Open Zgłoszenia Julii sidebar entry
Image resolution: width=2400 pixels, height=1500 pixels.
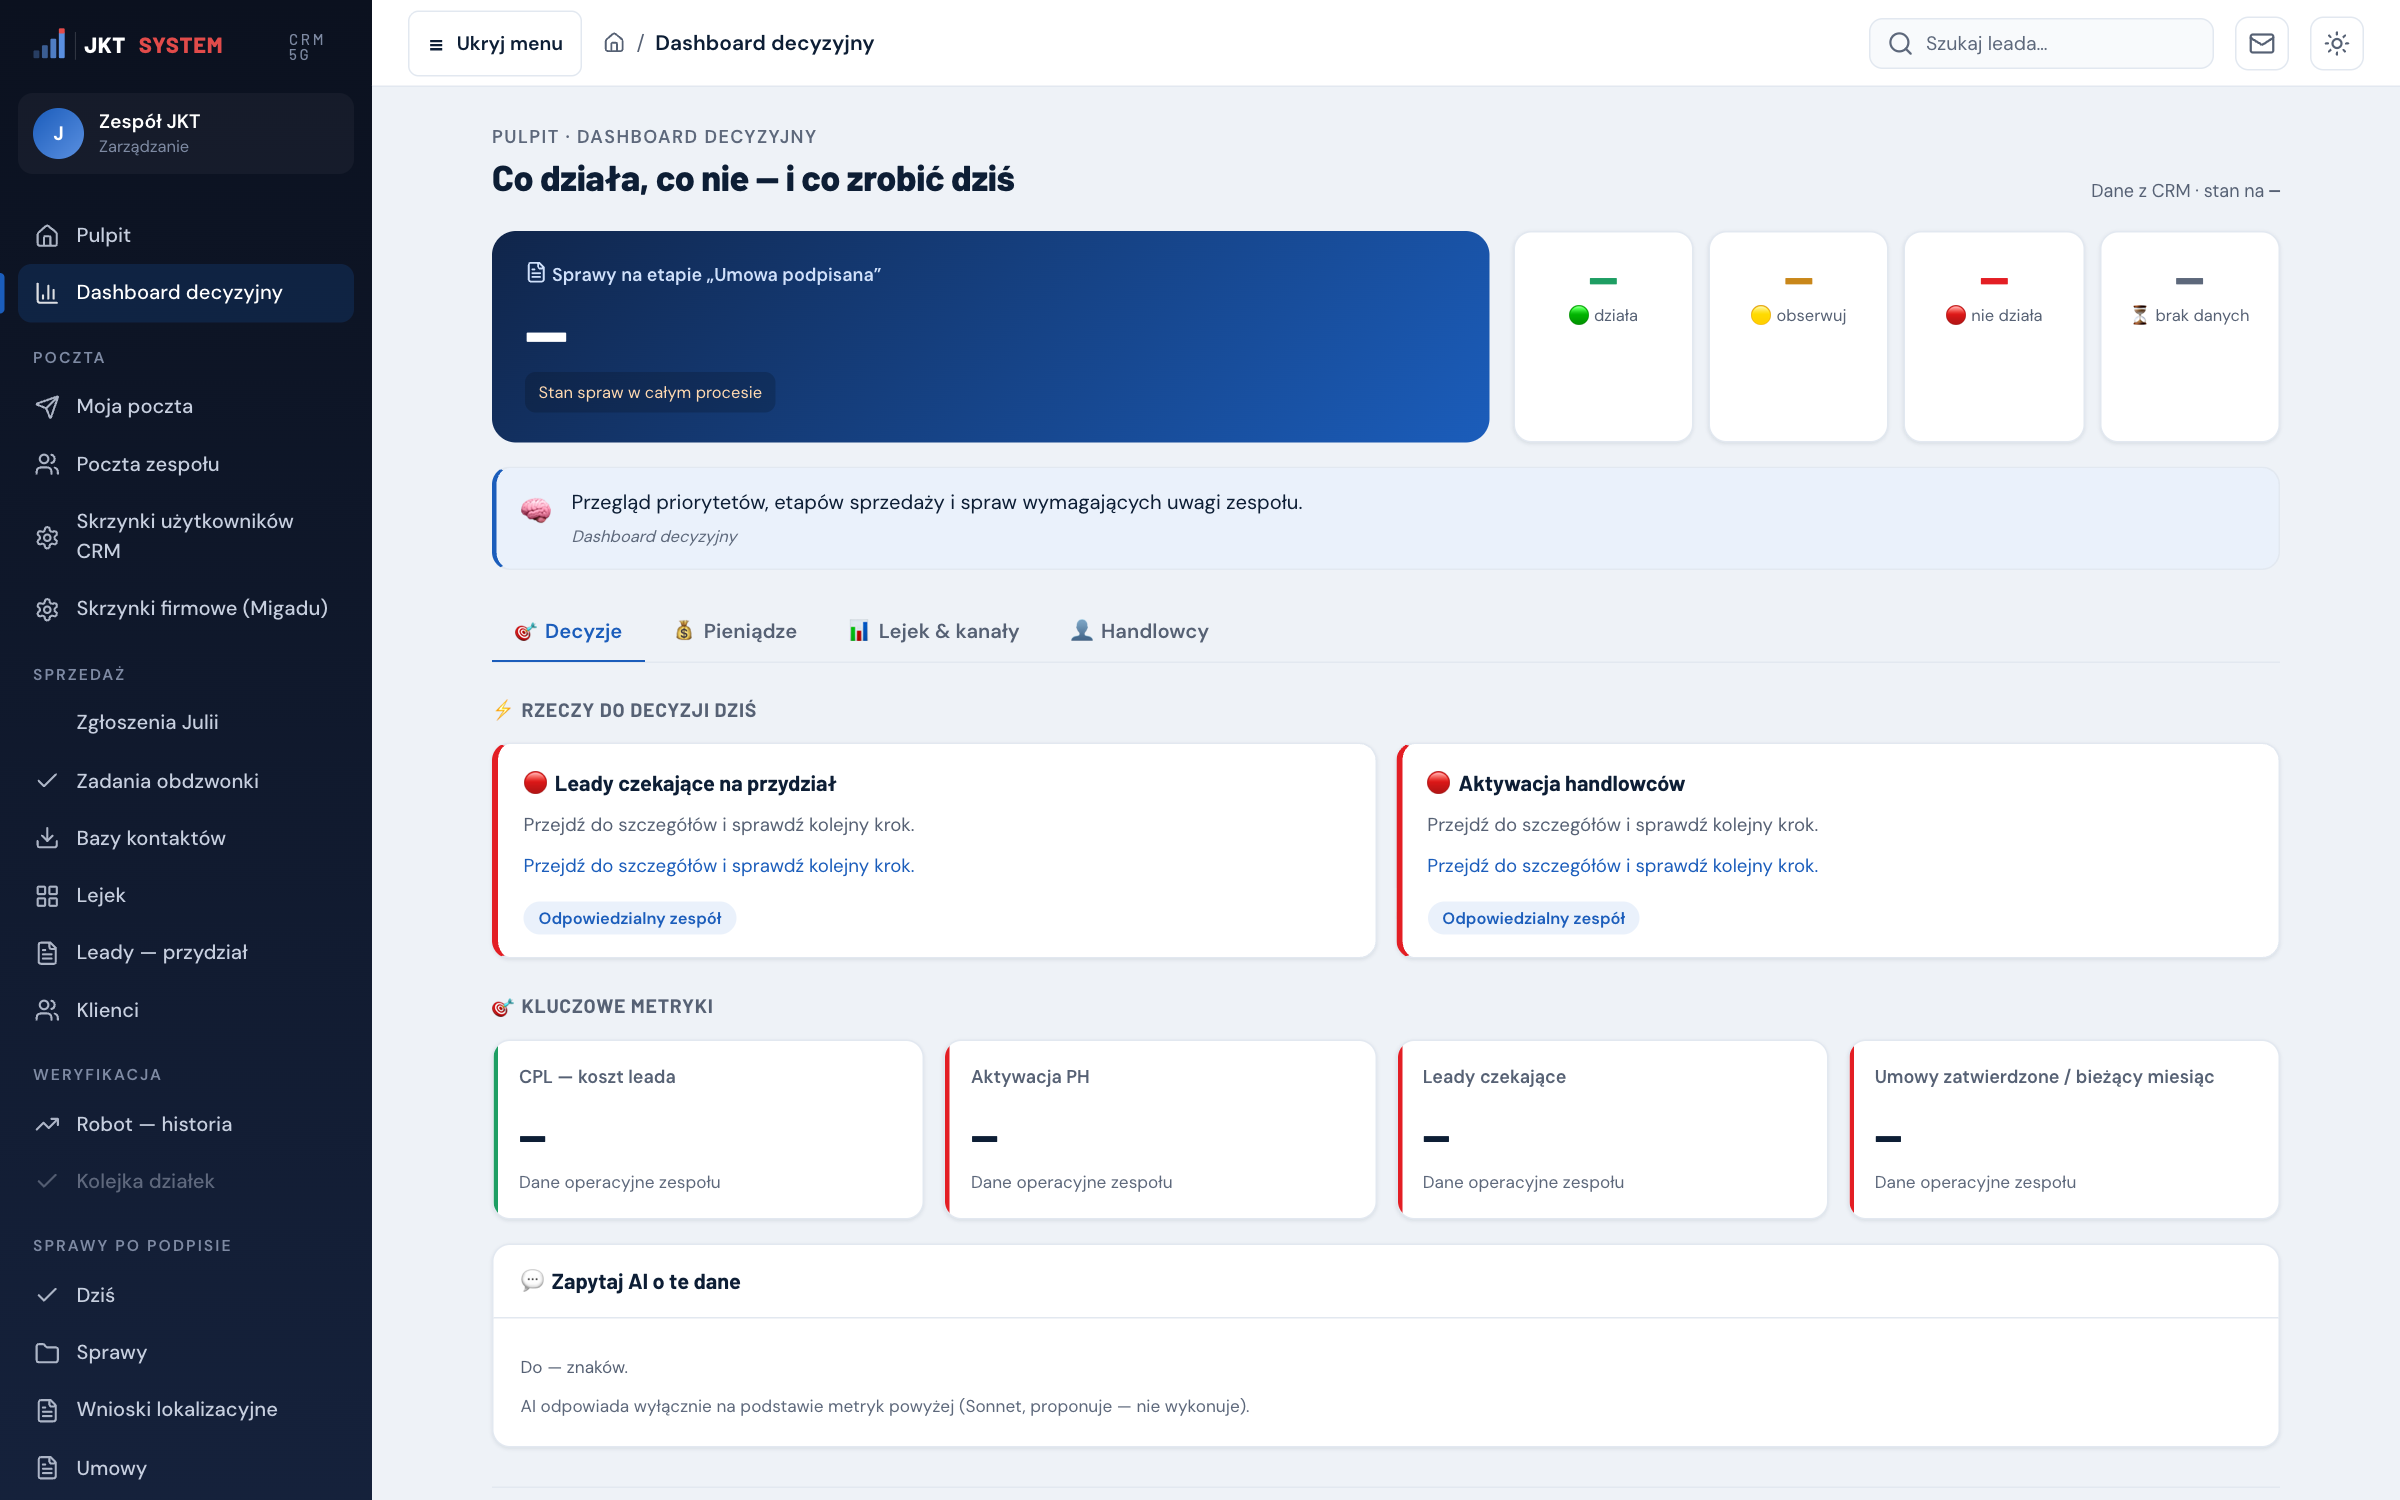point(186,722)
